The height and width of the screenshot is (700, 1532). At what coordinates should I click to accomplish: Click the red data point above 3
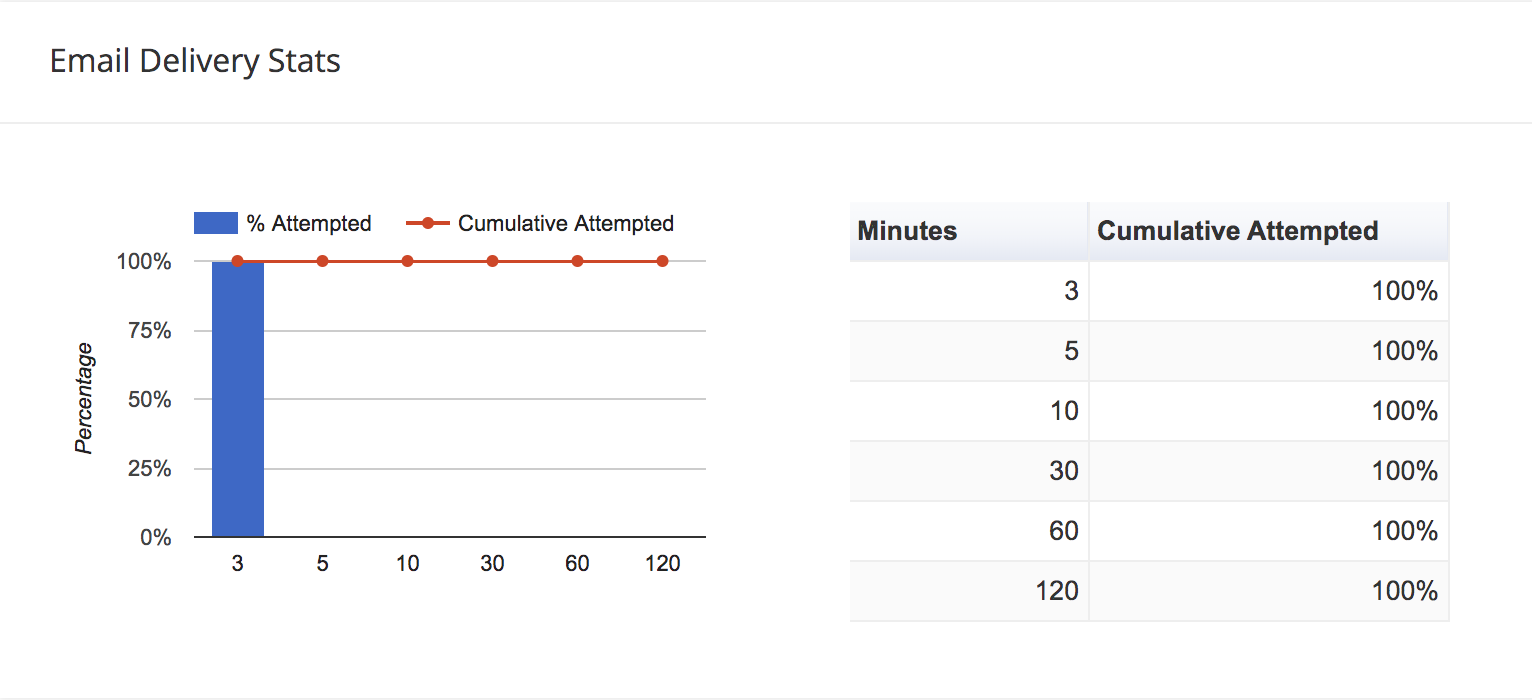237,261
